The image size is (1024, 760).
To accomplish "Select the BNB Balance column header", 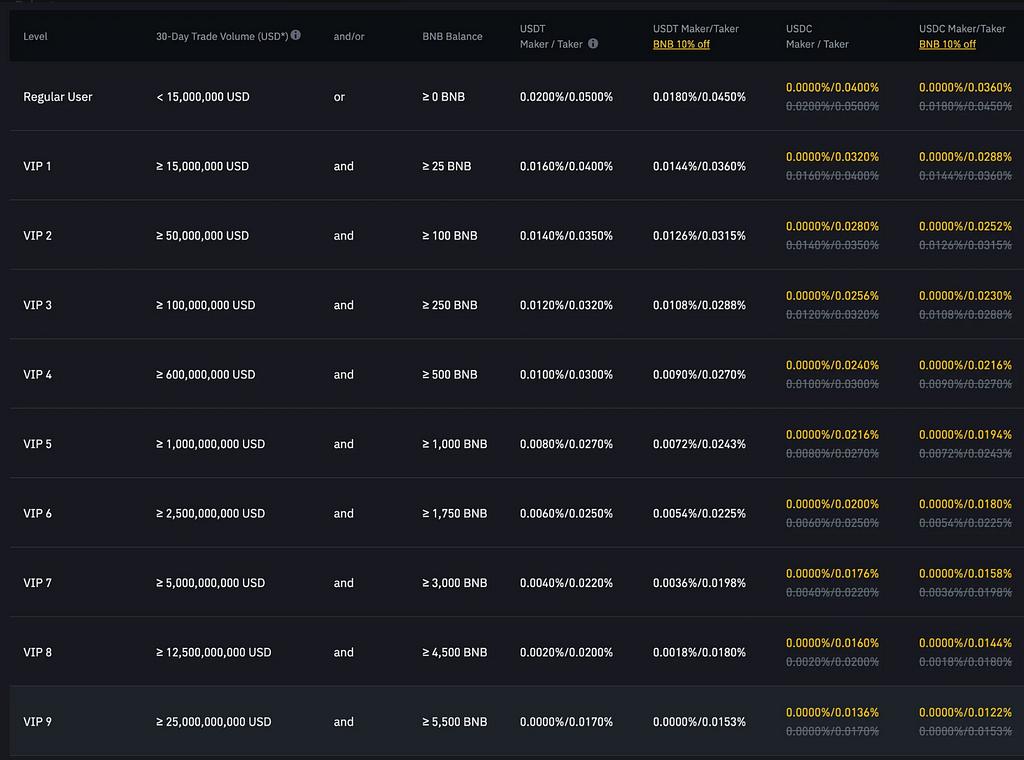I will coord(452,37).
